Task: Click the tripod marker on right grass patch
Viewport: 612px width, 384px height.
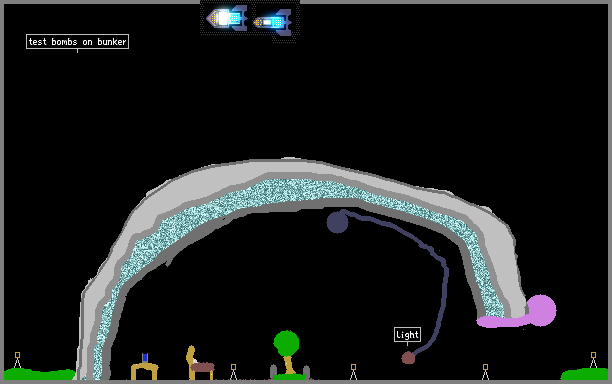Action: [593, 360]
